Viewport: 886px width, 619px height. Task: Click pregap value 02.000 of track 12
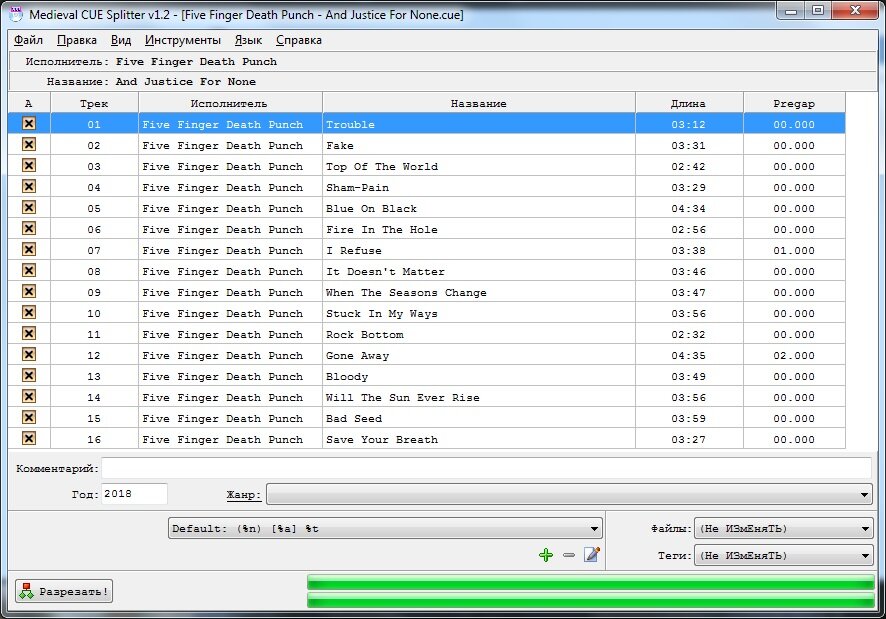(x=794, y=356)
